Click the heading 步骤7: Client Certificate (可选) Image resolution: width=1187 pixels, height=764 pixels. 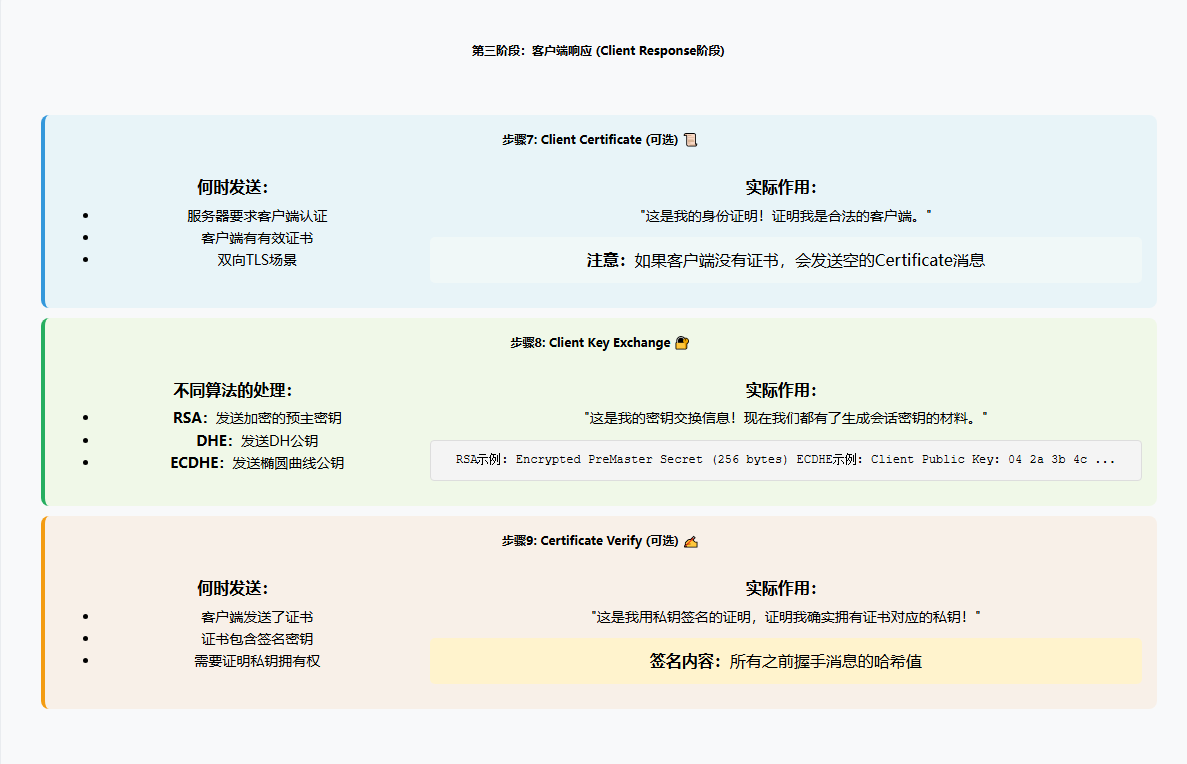tap(590, 140)
